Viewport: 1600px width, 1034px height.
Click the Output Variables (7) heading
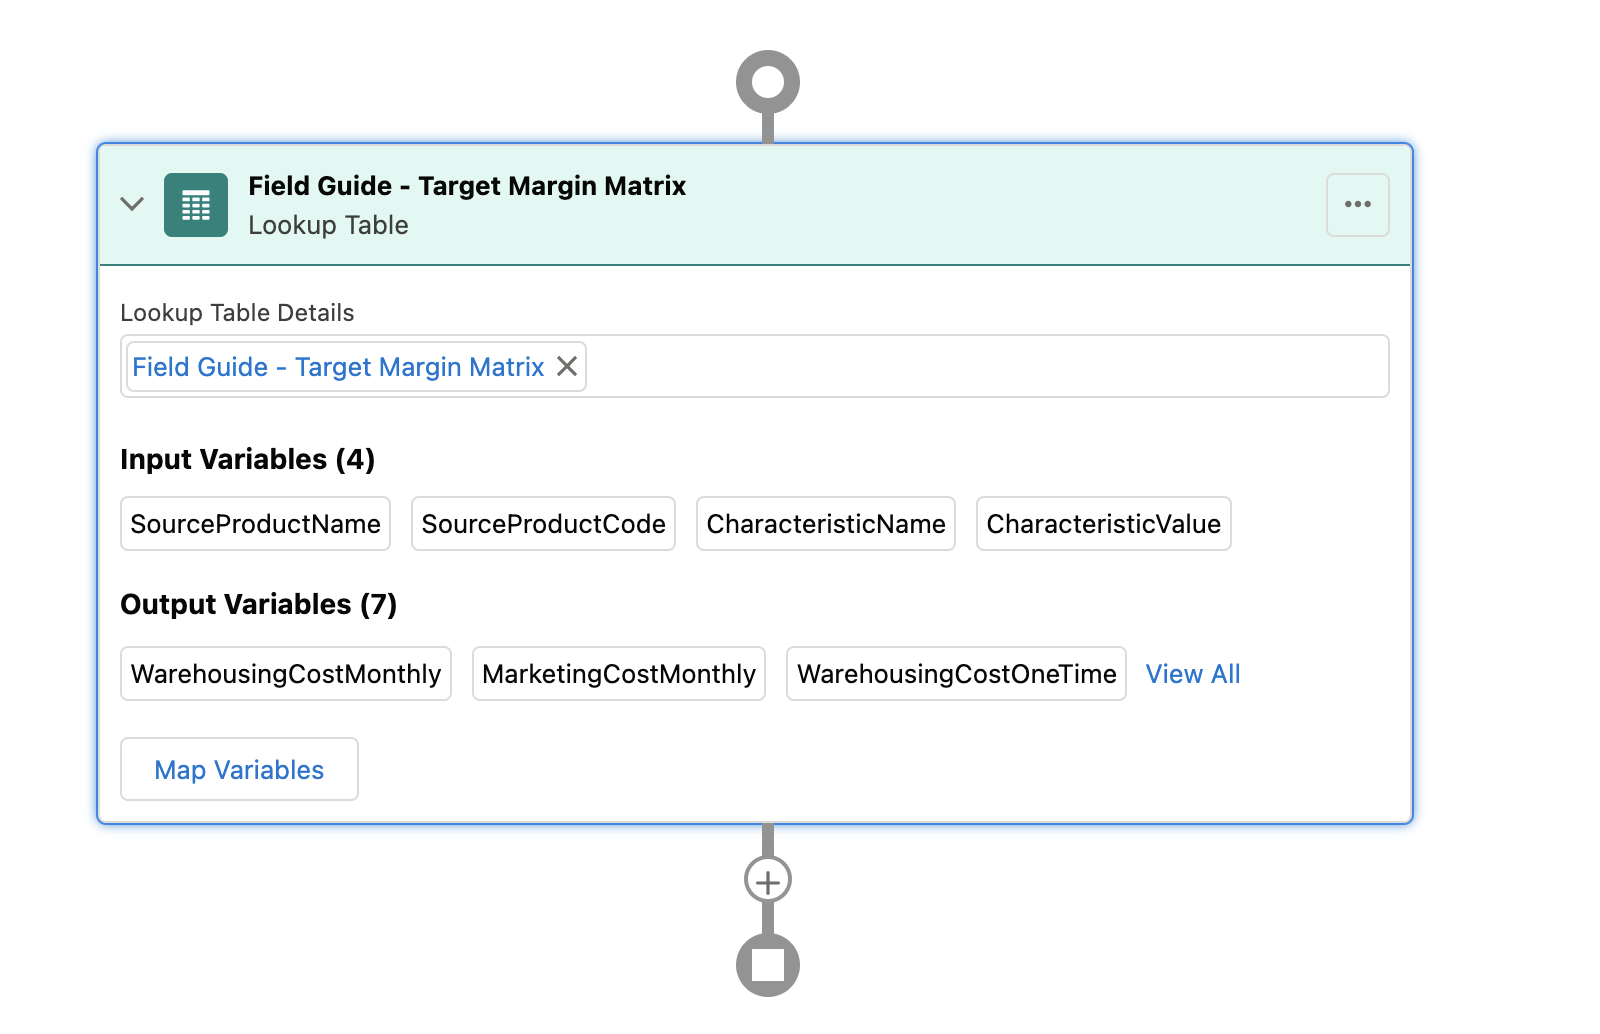click(x=259, y=604)
